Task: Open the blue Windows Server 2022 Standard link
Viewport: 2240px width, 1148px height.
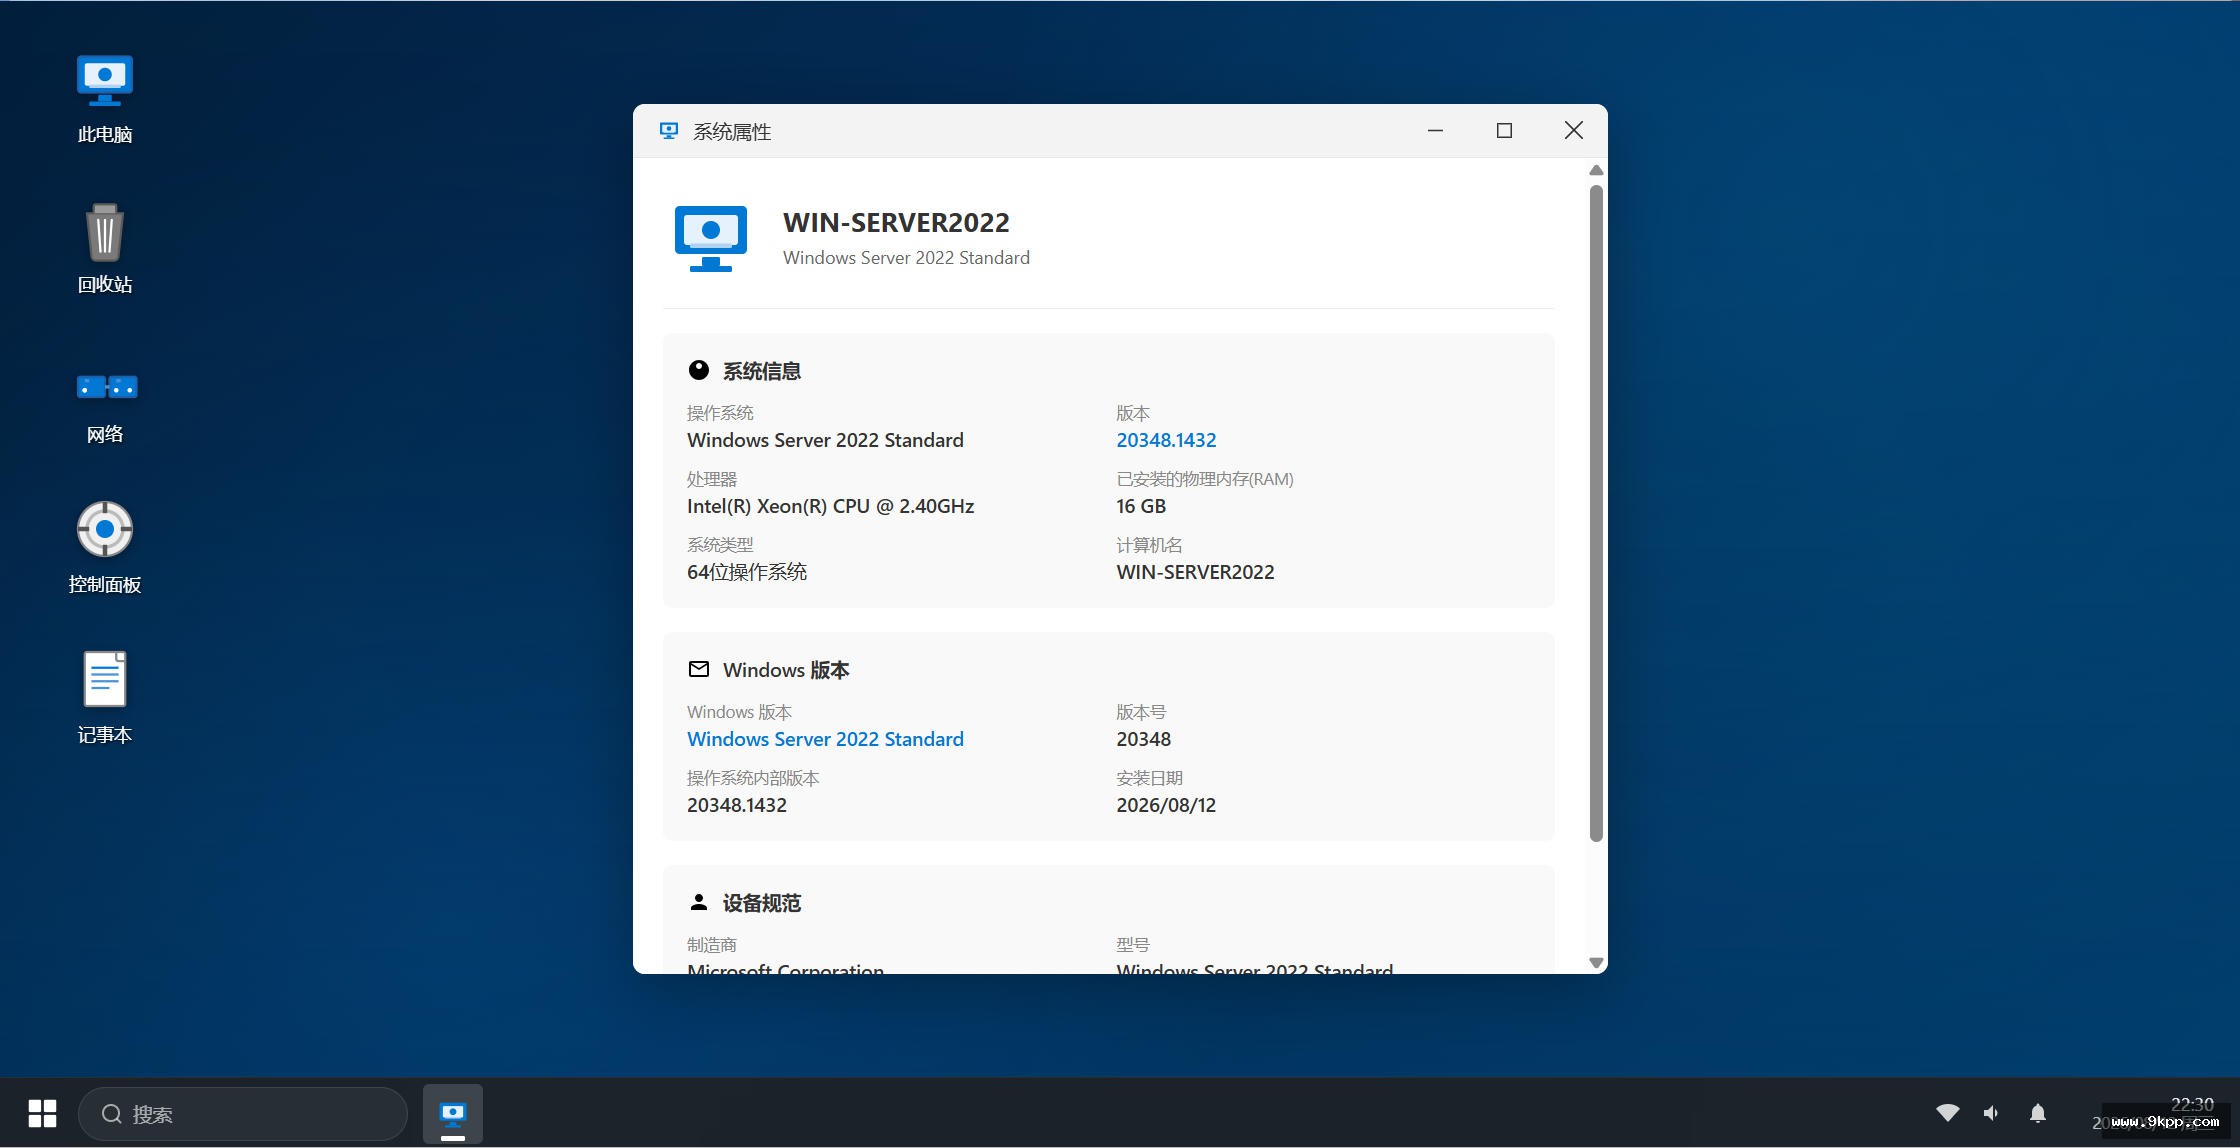Action: [825, 739]
